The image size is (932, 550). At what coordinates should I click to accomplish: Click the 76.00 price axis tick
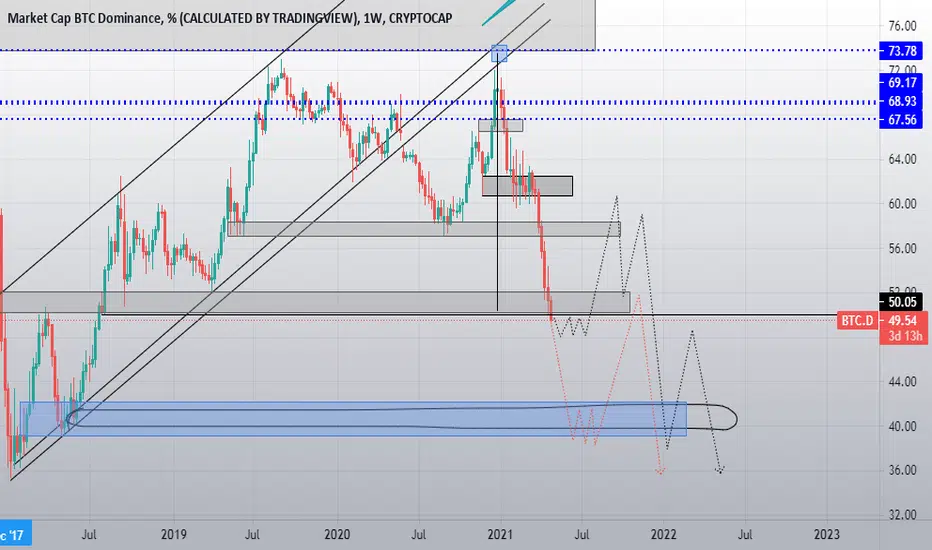pos(902,26)
